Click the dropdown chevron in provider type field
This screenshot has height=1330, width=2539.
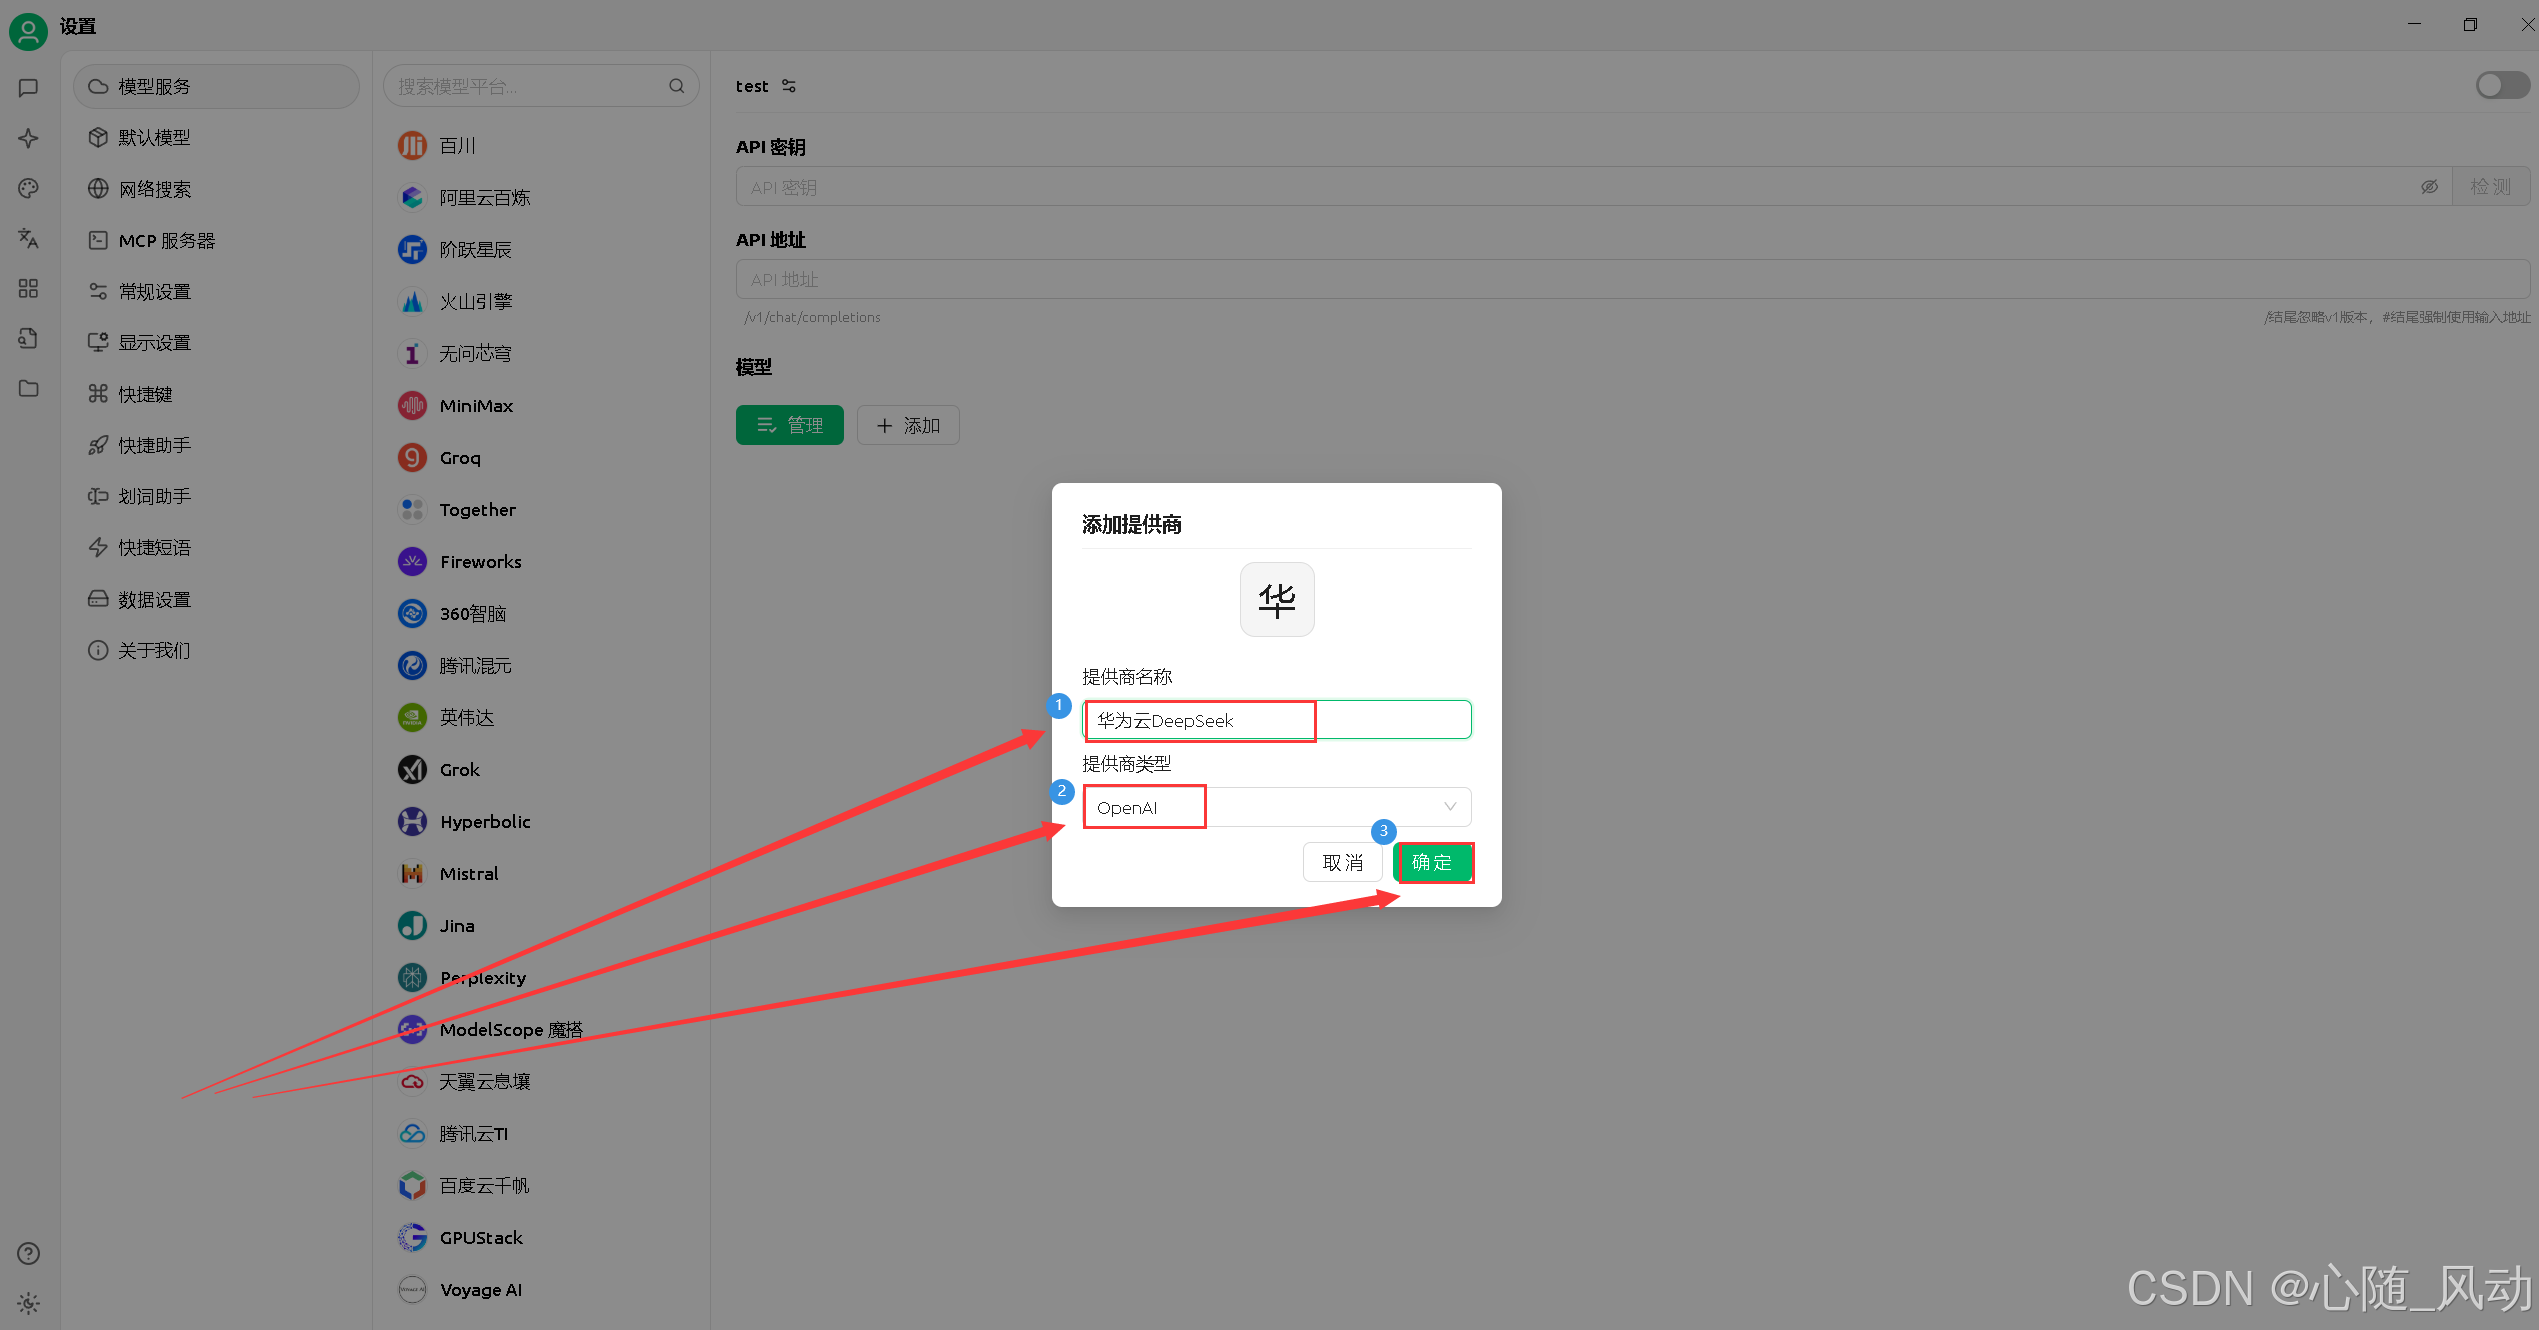click(x=1449, y=807)
